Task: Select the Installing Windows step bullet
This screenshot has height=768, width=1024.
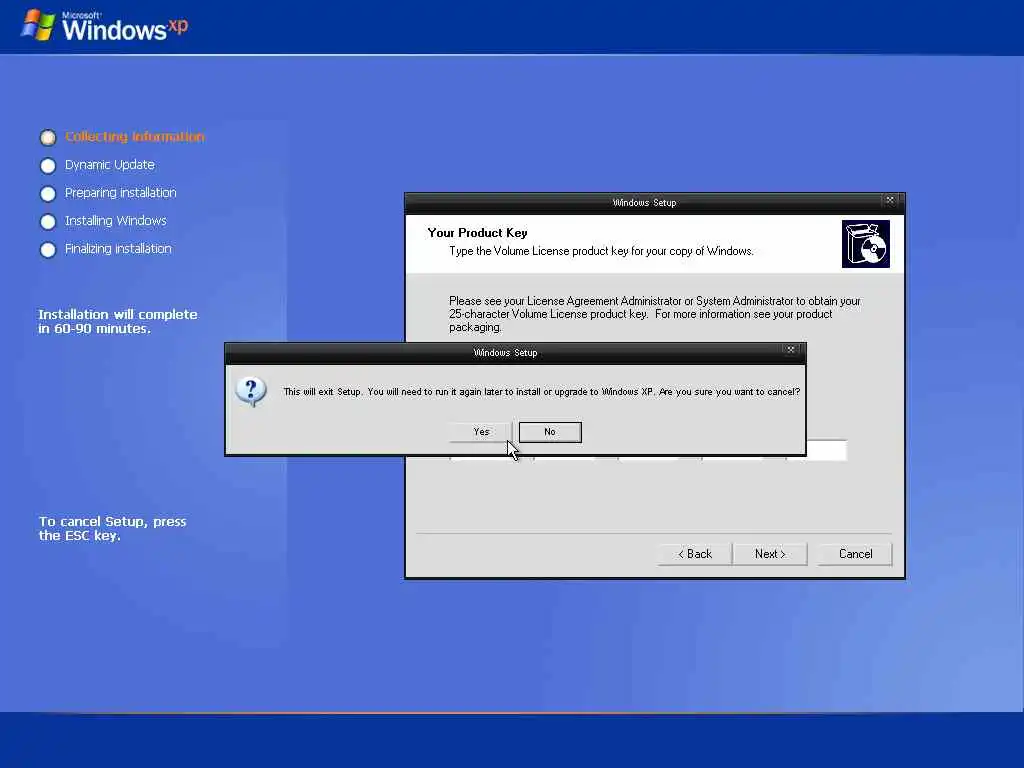Action: click(x=48, y=222)
